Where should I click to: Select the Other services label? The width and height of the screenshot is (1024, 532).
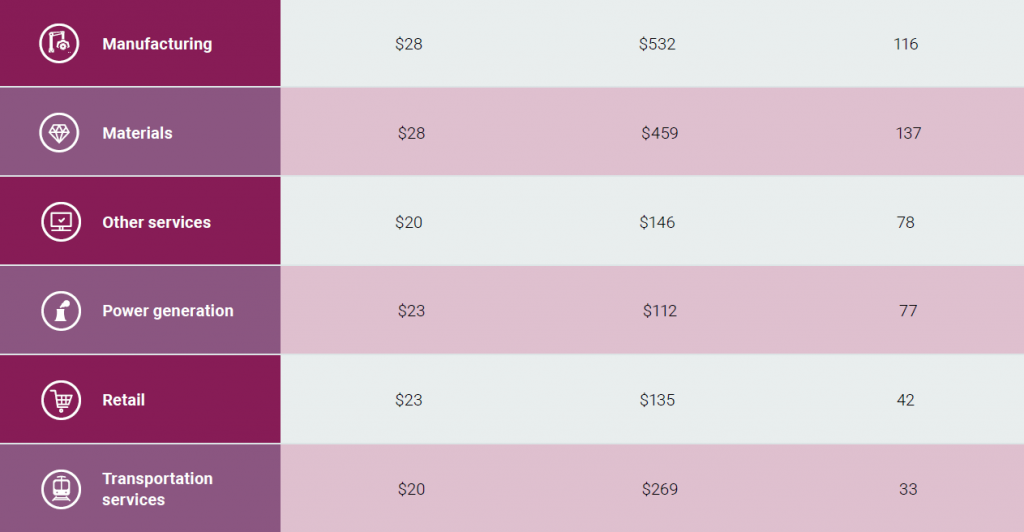point(157,222)
